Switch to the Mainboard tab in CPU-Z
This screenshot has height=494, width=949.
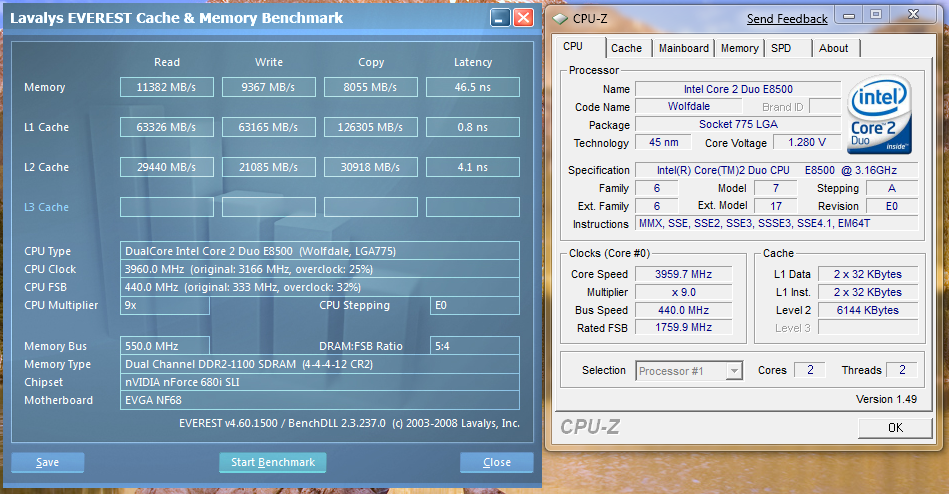point(683,48)
